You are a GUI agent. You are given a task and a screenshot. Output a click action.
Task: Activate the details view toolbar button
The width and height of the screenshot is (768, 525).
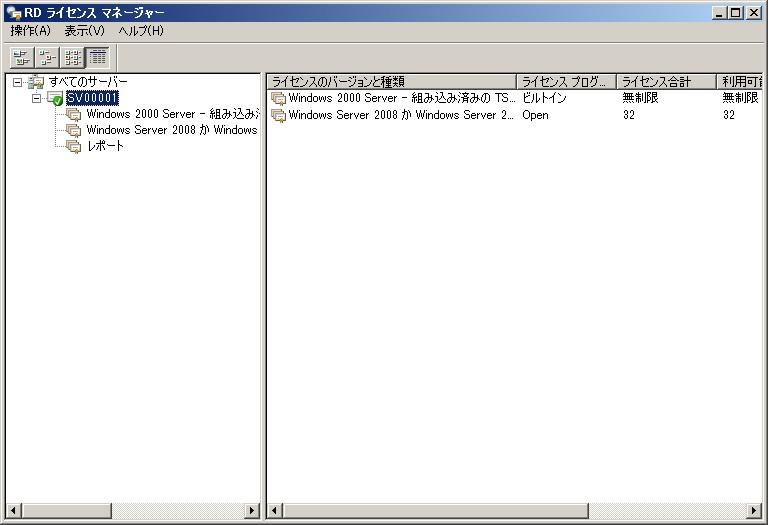coord(97,57)
